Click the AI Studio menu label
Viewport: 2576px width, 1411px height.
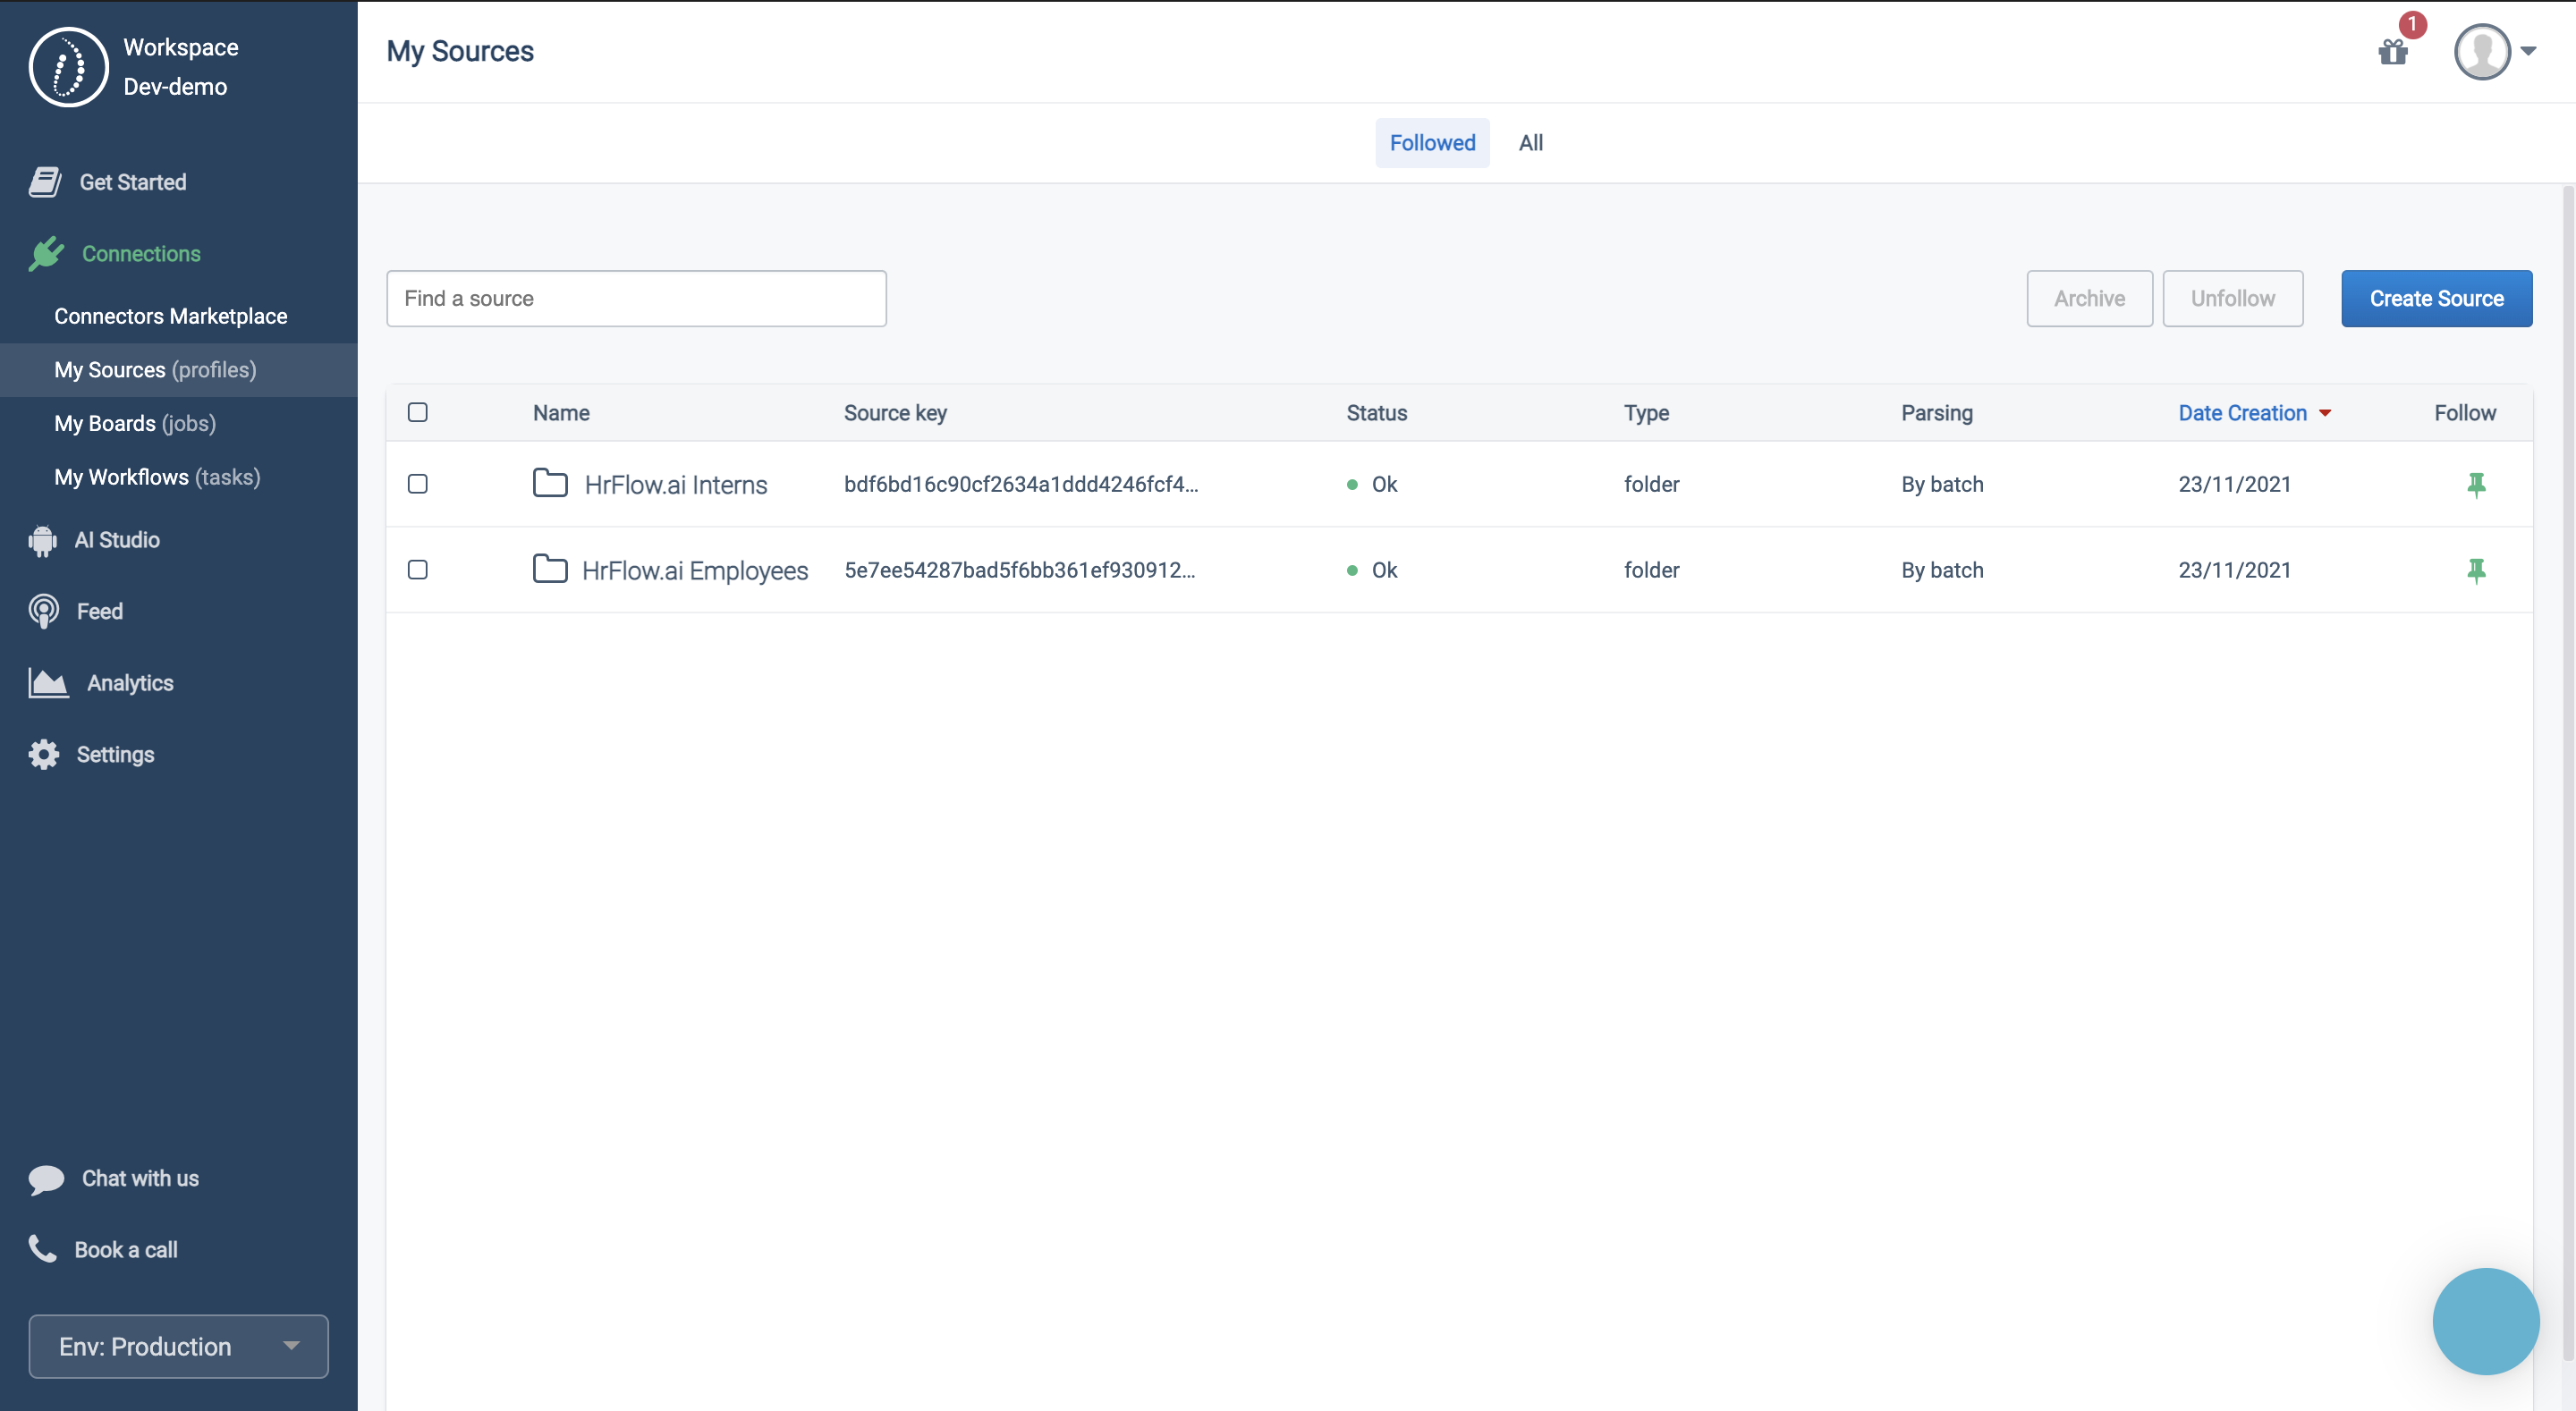117,540
